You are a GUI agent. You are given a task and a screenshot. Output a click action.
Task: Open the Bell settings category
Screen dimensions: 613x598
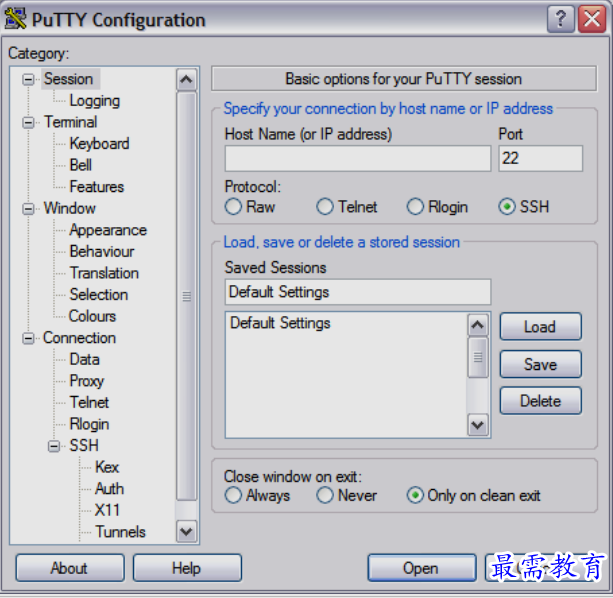81,165
